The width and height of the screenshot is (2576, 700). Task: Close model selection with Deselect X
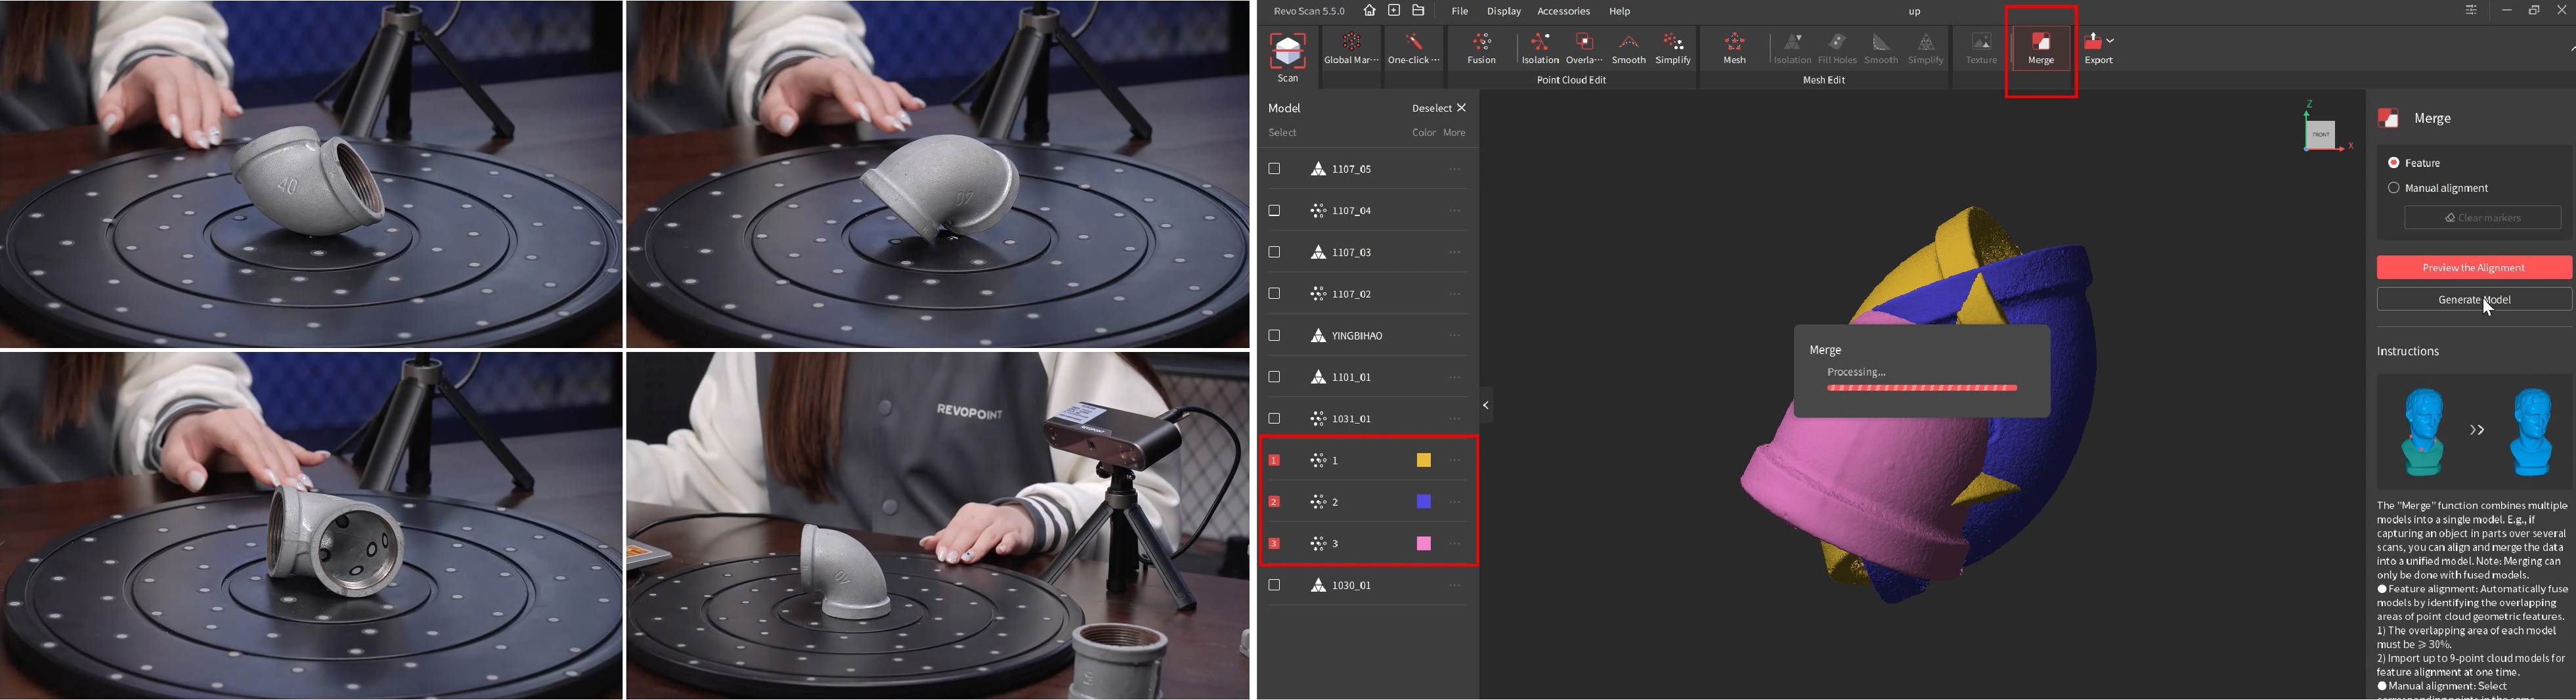[x=1462, y=108]
